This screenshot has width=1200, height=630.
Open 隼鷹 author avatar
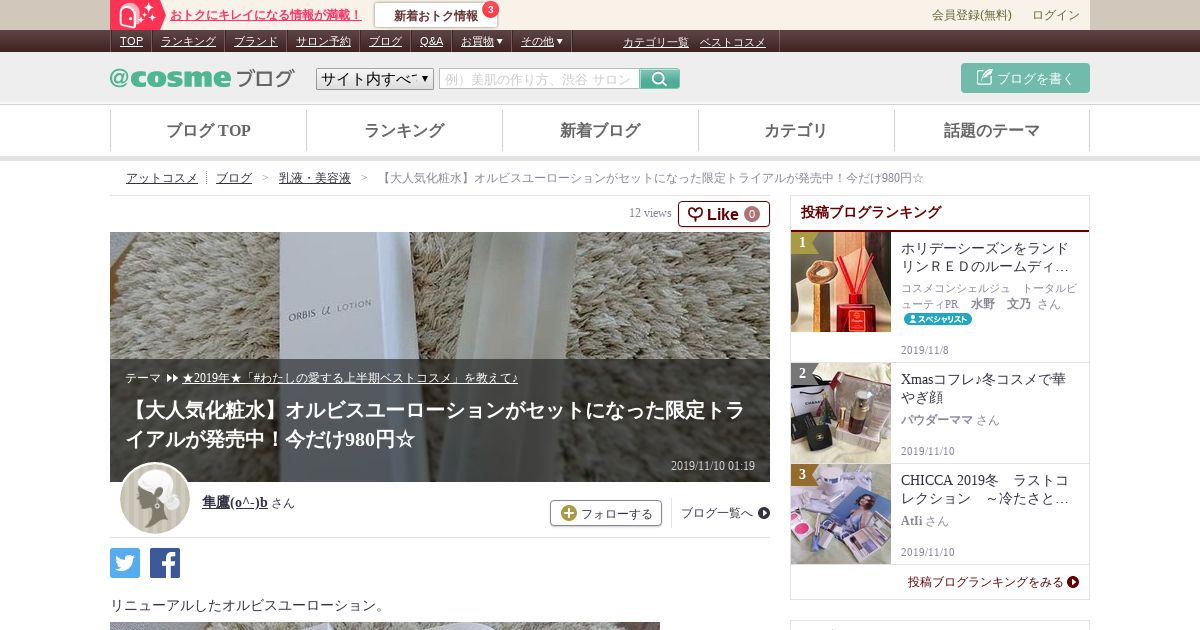click(155, 498)
